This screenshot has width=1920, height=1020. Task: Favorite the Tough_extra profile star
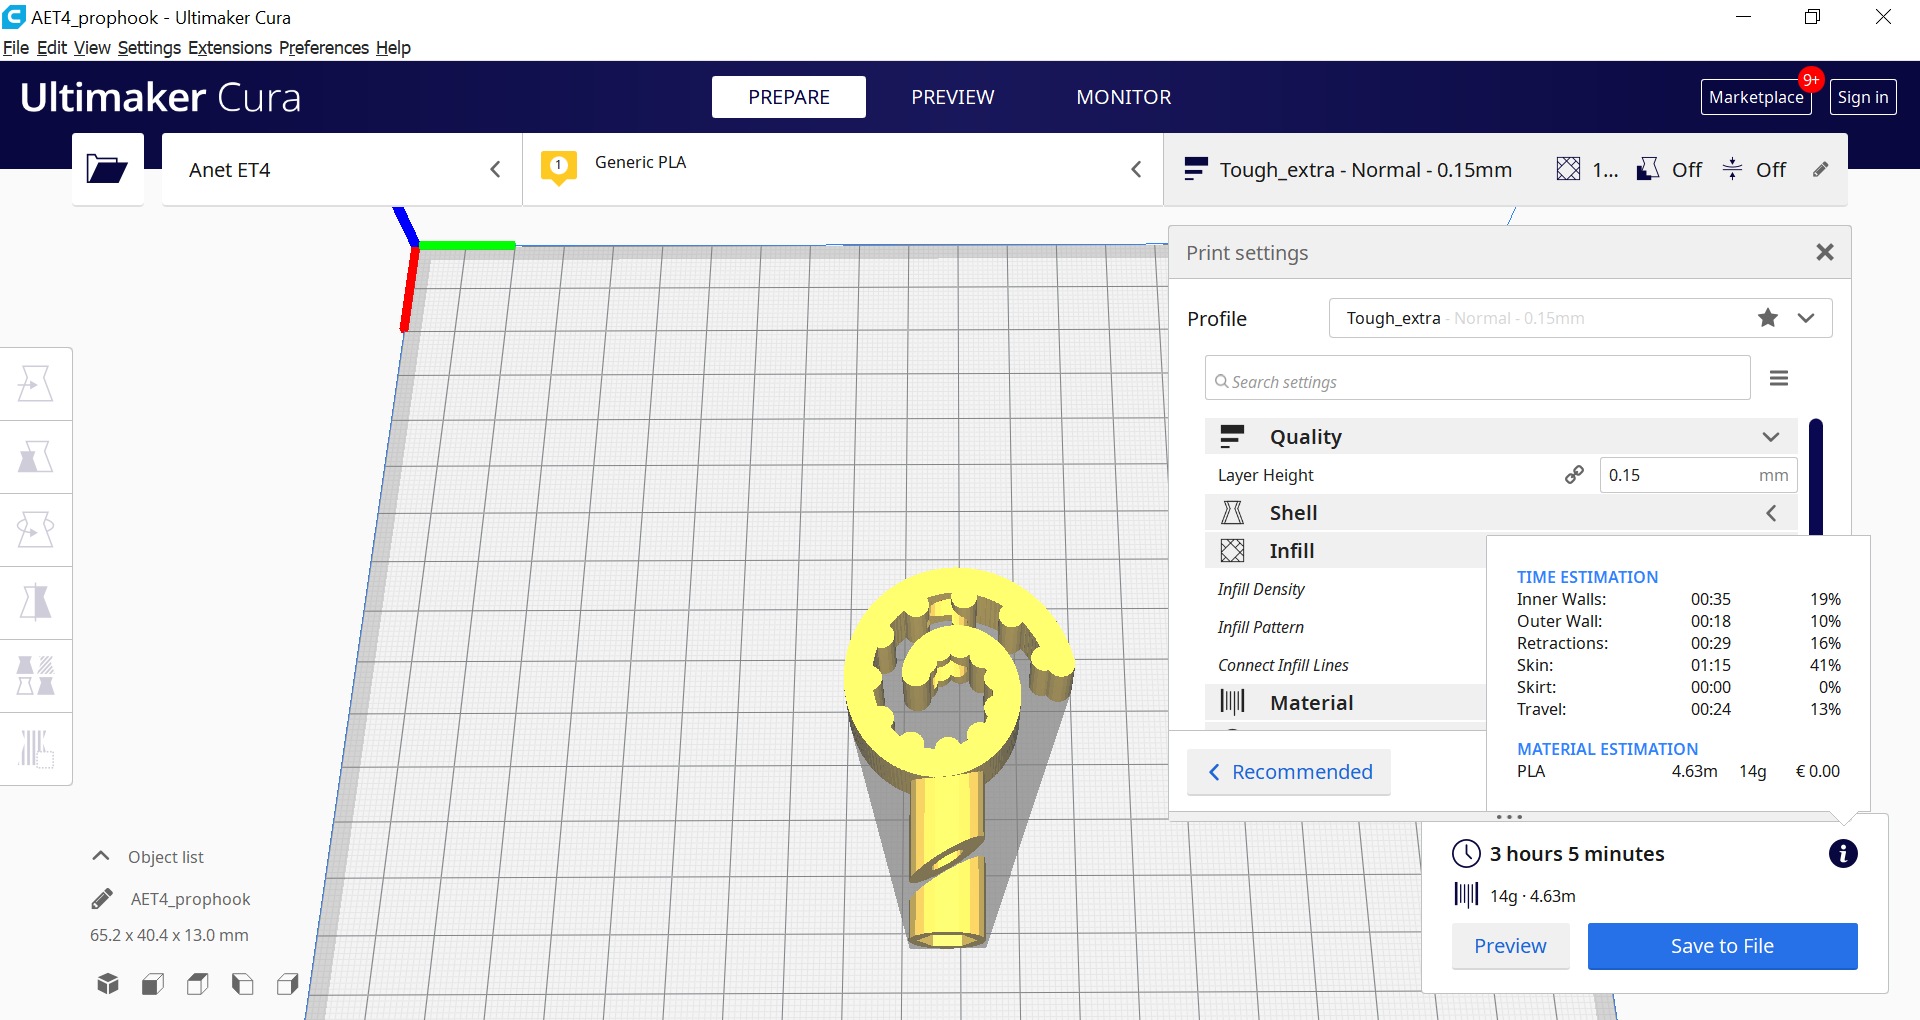(x=1768, y=318)
